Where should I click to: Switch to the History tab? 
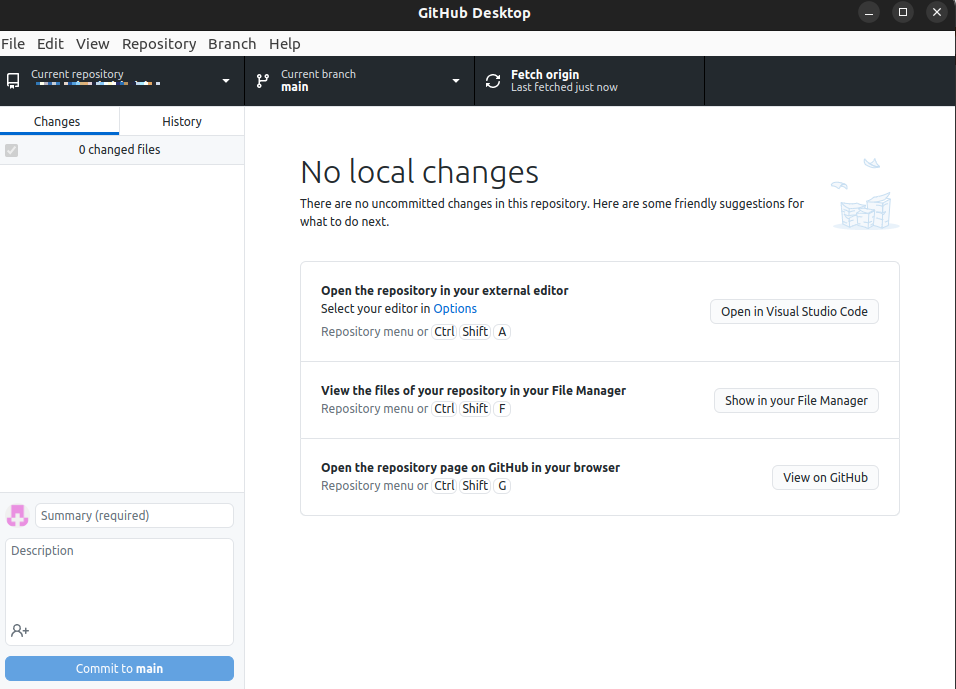coord(182,121)
